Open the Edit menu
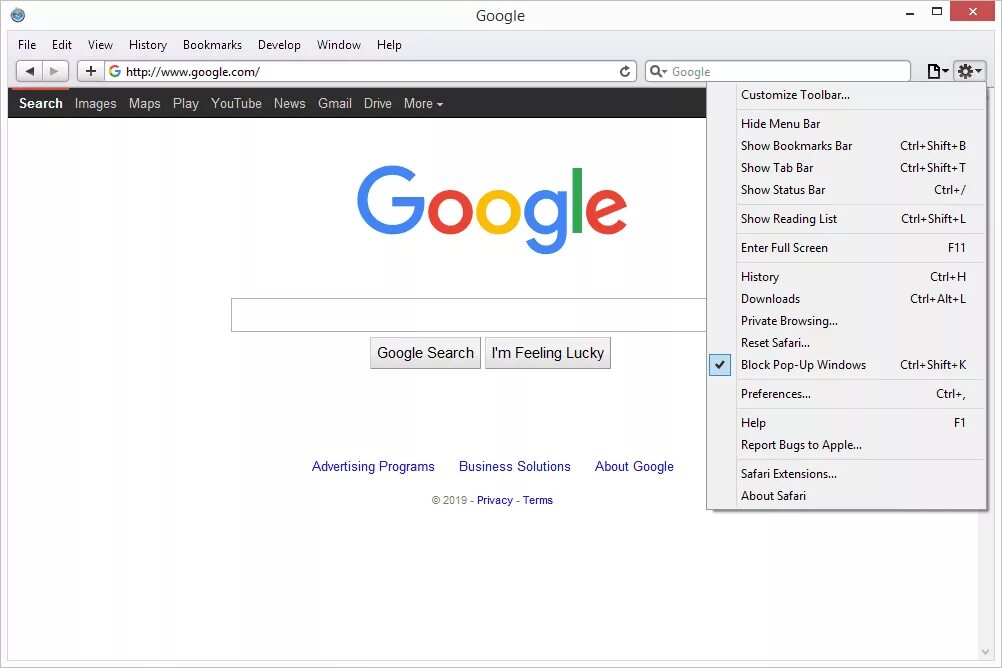1002x668 pixels. (62, 45)
